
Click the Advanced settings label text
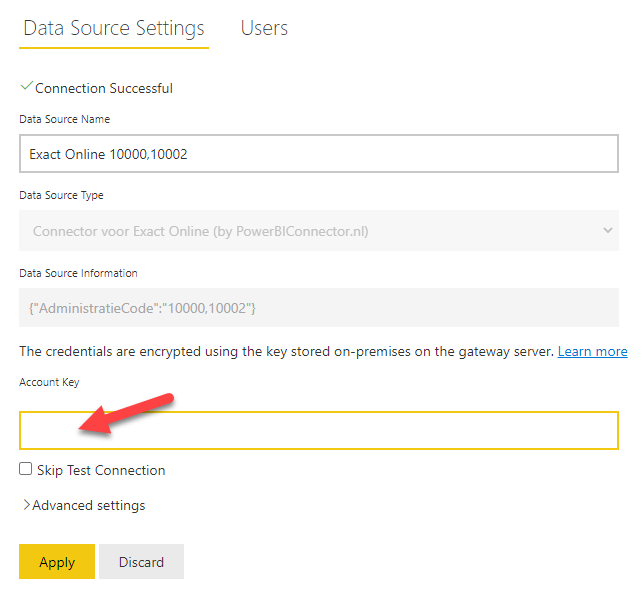click(89, 505)
